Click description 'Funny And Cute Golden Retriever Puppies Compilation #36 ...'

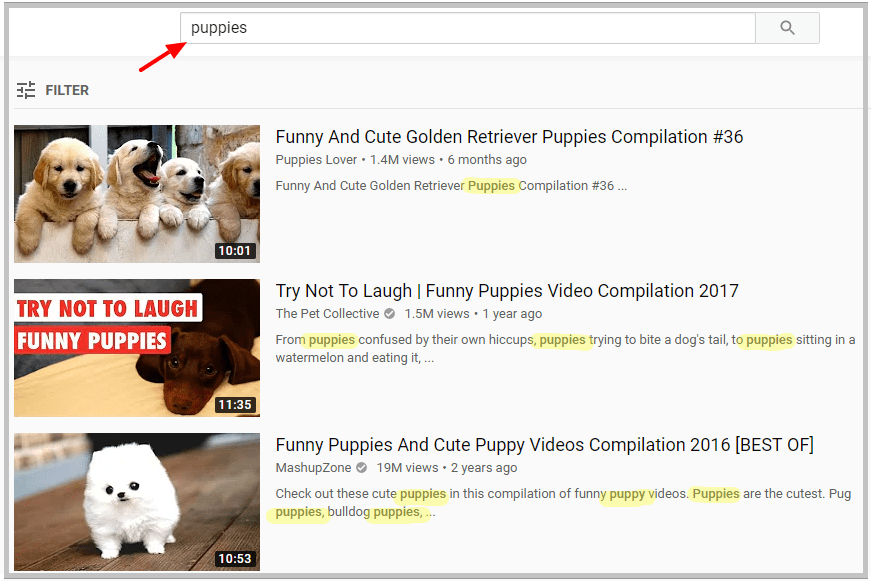tap(451, 186)
